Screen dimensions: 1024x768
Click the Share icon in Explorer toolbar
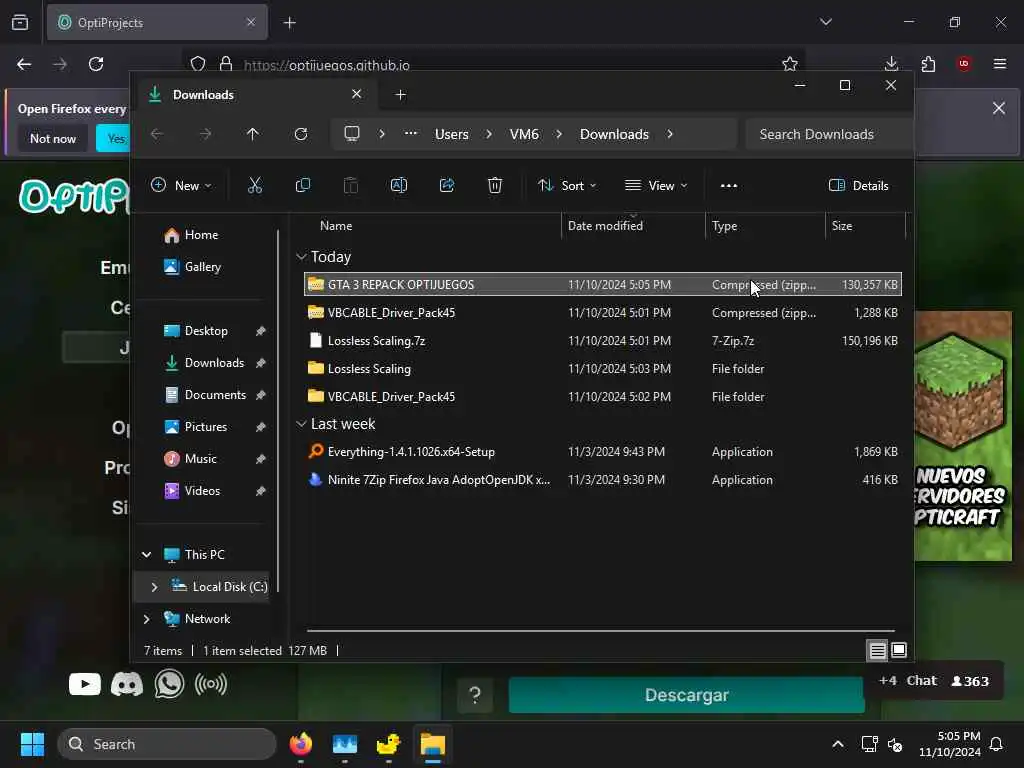tap(447, 185)
